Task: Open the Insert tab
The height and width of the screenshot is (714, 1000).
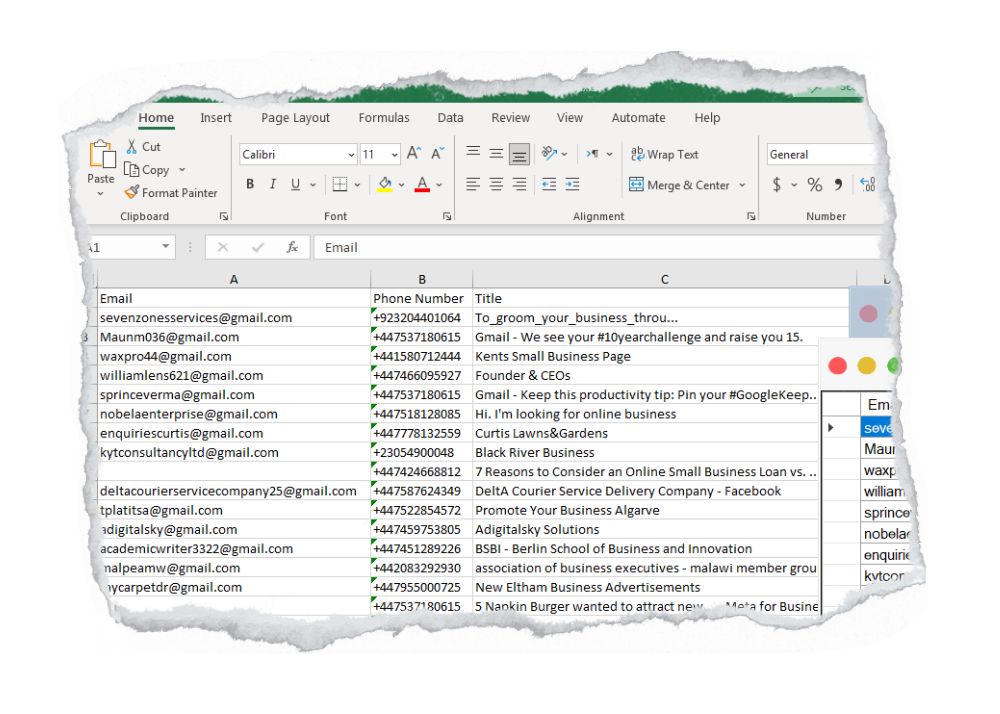Action: 216,118
